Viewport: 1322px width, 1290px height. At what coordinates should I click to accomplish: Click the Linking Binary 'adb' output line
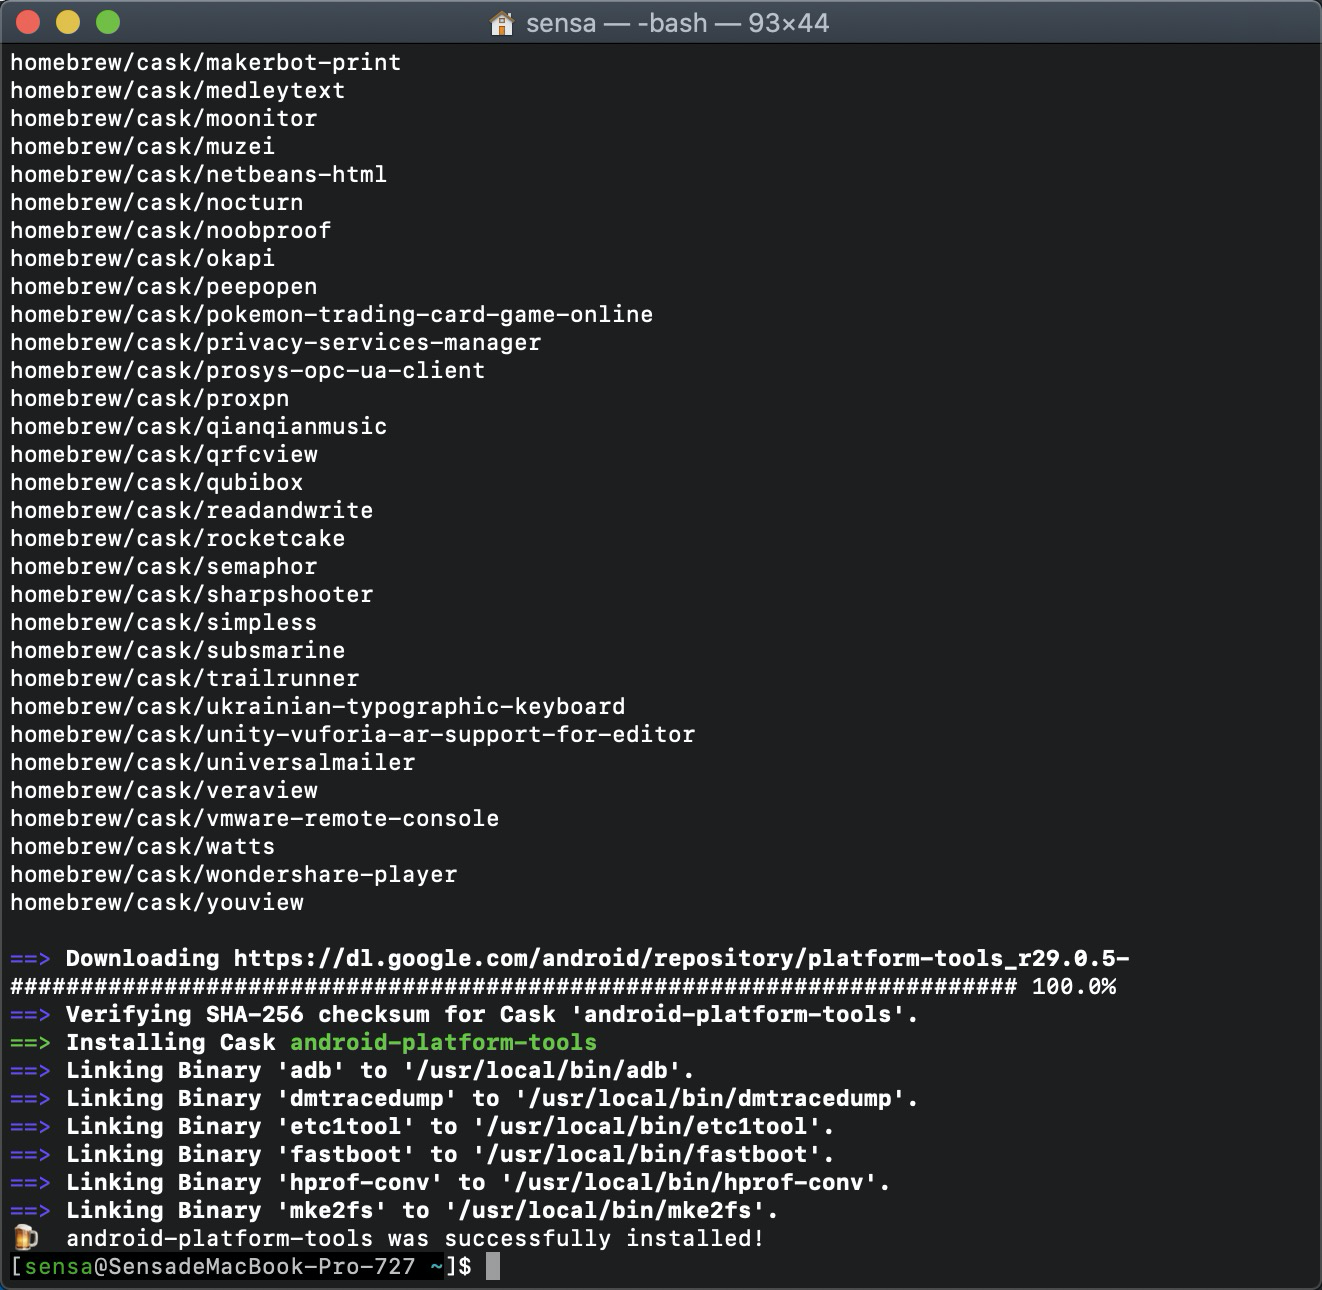(350, 1070)
